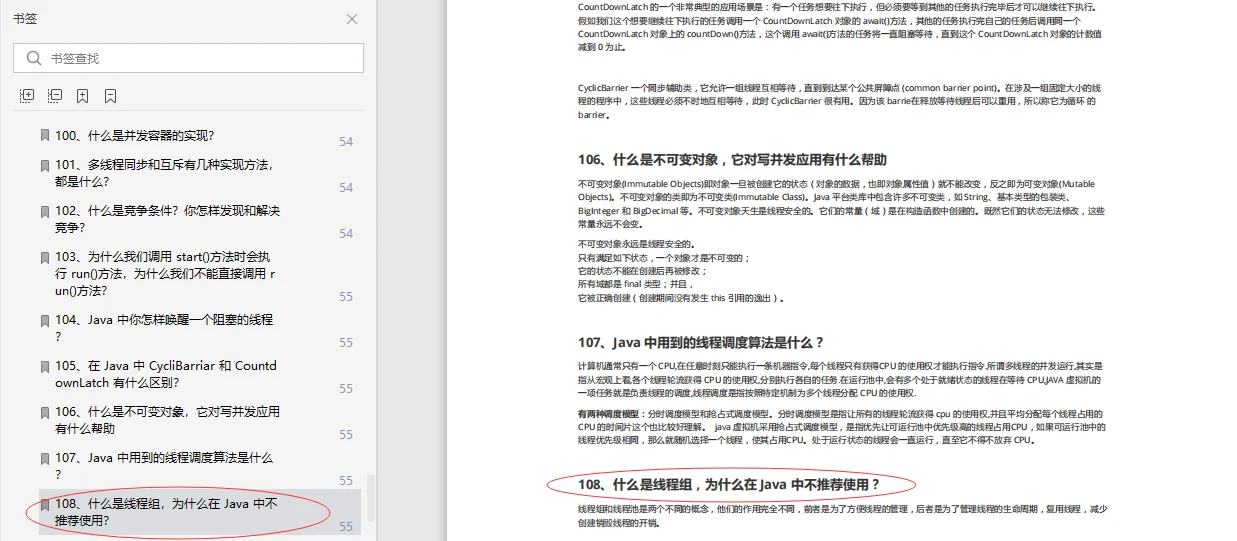
Task: Collapse all bookmarks with the minus icon
Action: pyautogui.click(x=55, y=96)
